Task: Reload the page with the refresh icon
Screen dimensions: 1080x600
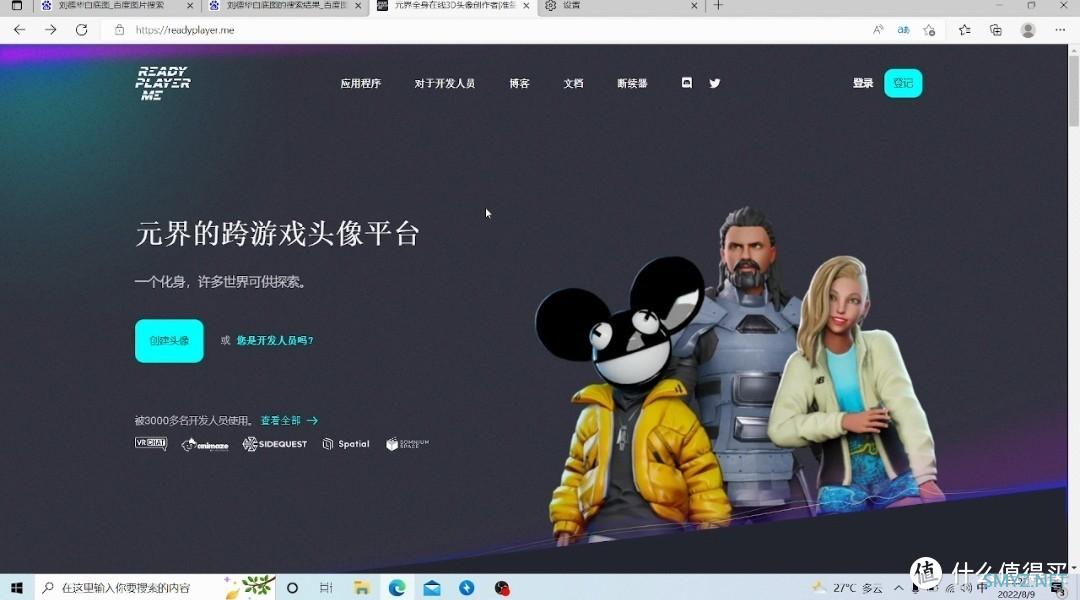Action: pos(81,30)
